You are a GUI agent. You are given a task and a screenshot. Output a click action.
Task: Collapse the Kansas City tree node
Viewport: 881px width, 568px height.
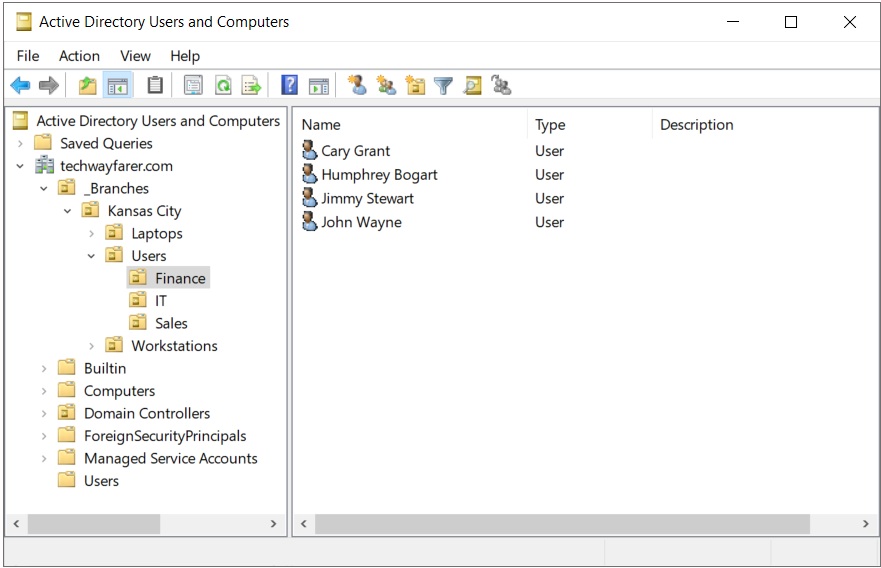(x=68, y=211)
